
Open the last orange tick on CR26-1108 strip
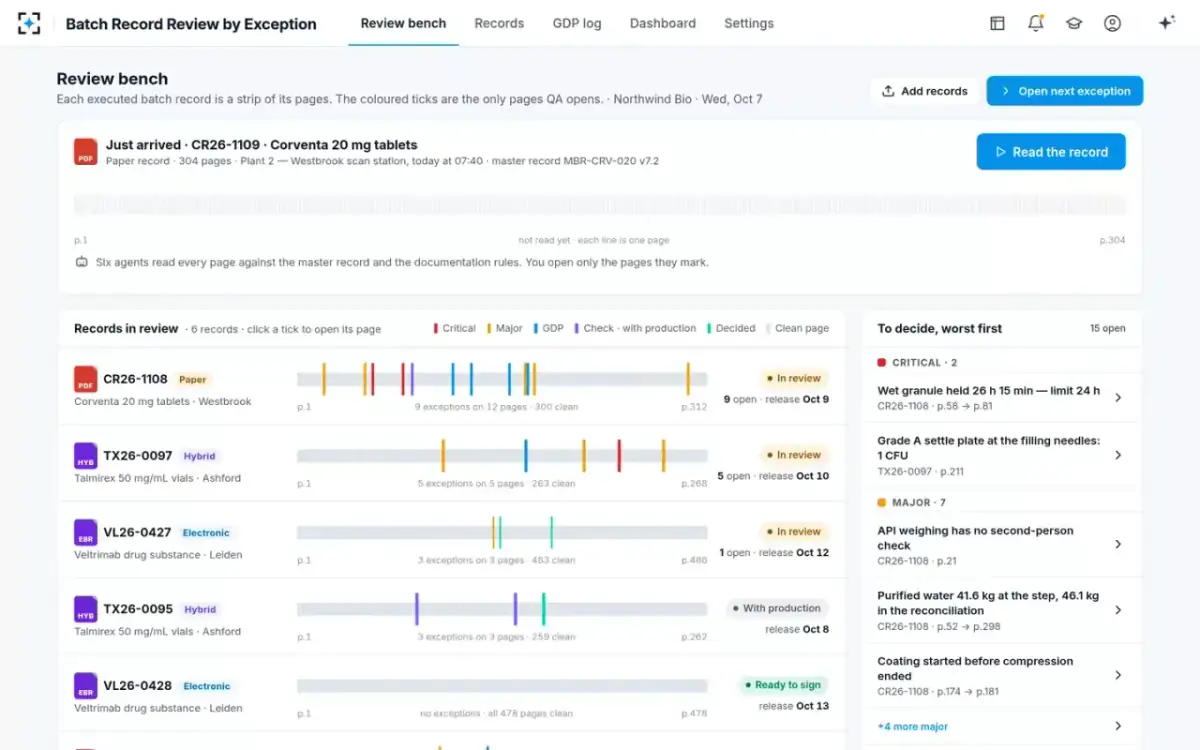click(688, 379)
